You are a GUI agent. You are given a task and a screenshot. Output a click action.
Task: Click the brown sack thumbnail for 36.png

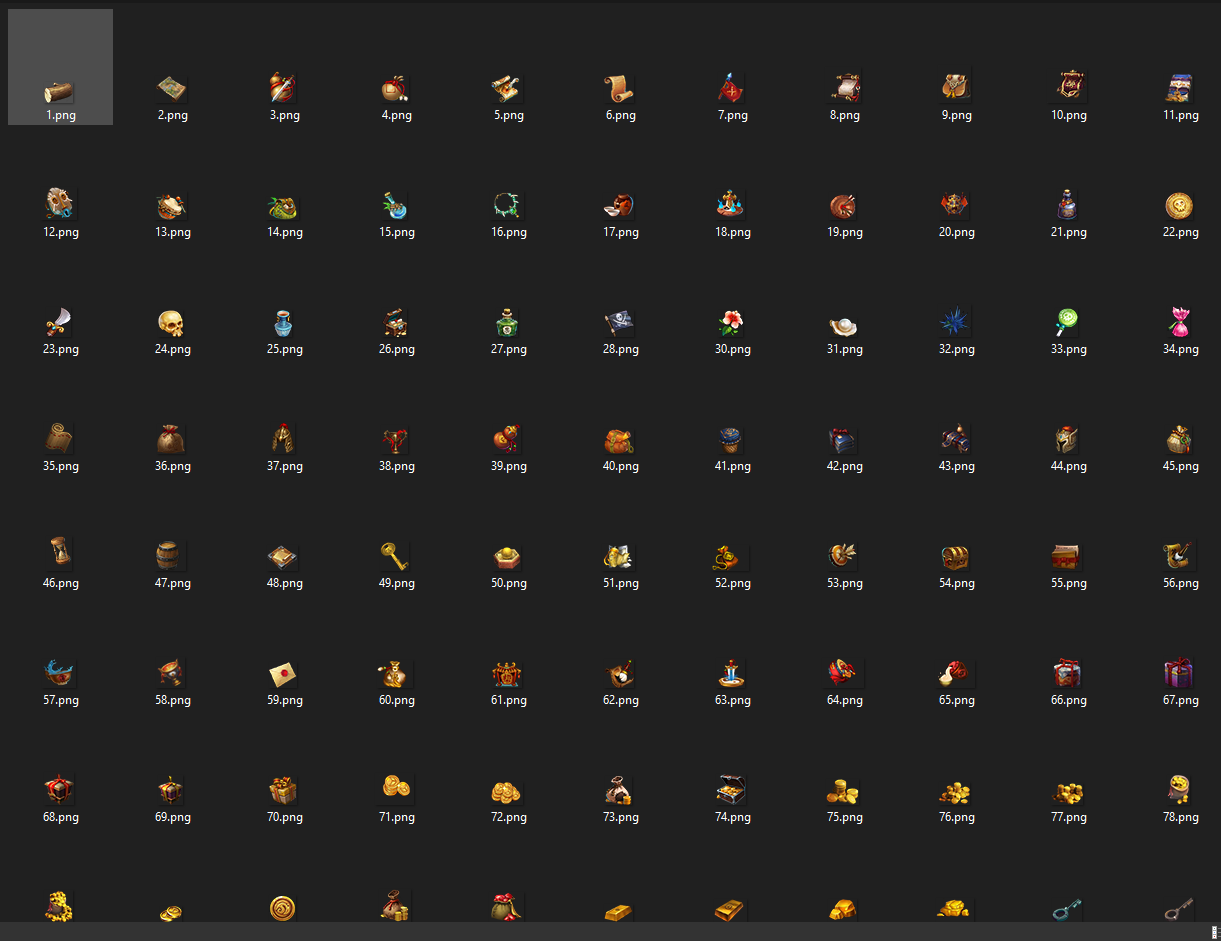172,440
